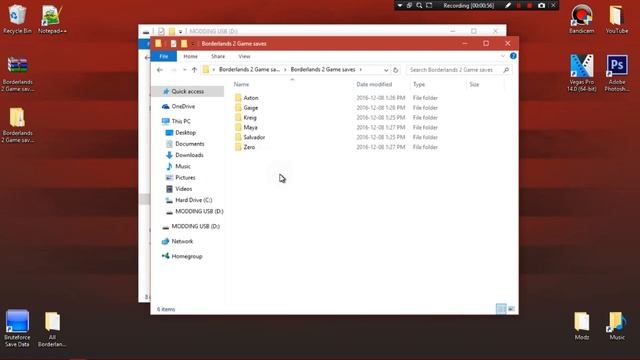Viewport: 640px width, 360px height.
Task: Click the fullscreen rectangle icon in Bandicam bar
Action: [429, 5]
